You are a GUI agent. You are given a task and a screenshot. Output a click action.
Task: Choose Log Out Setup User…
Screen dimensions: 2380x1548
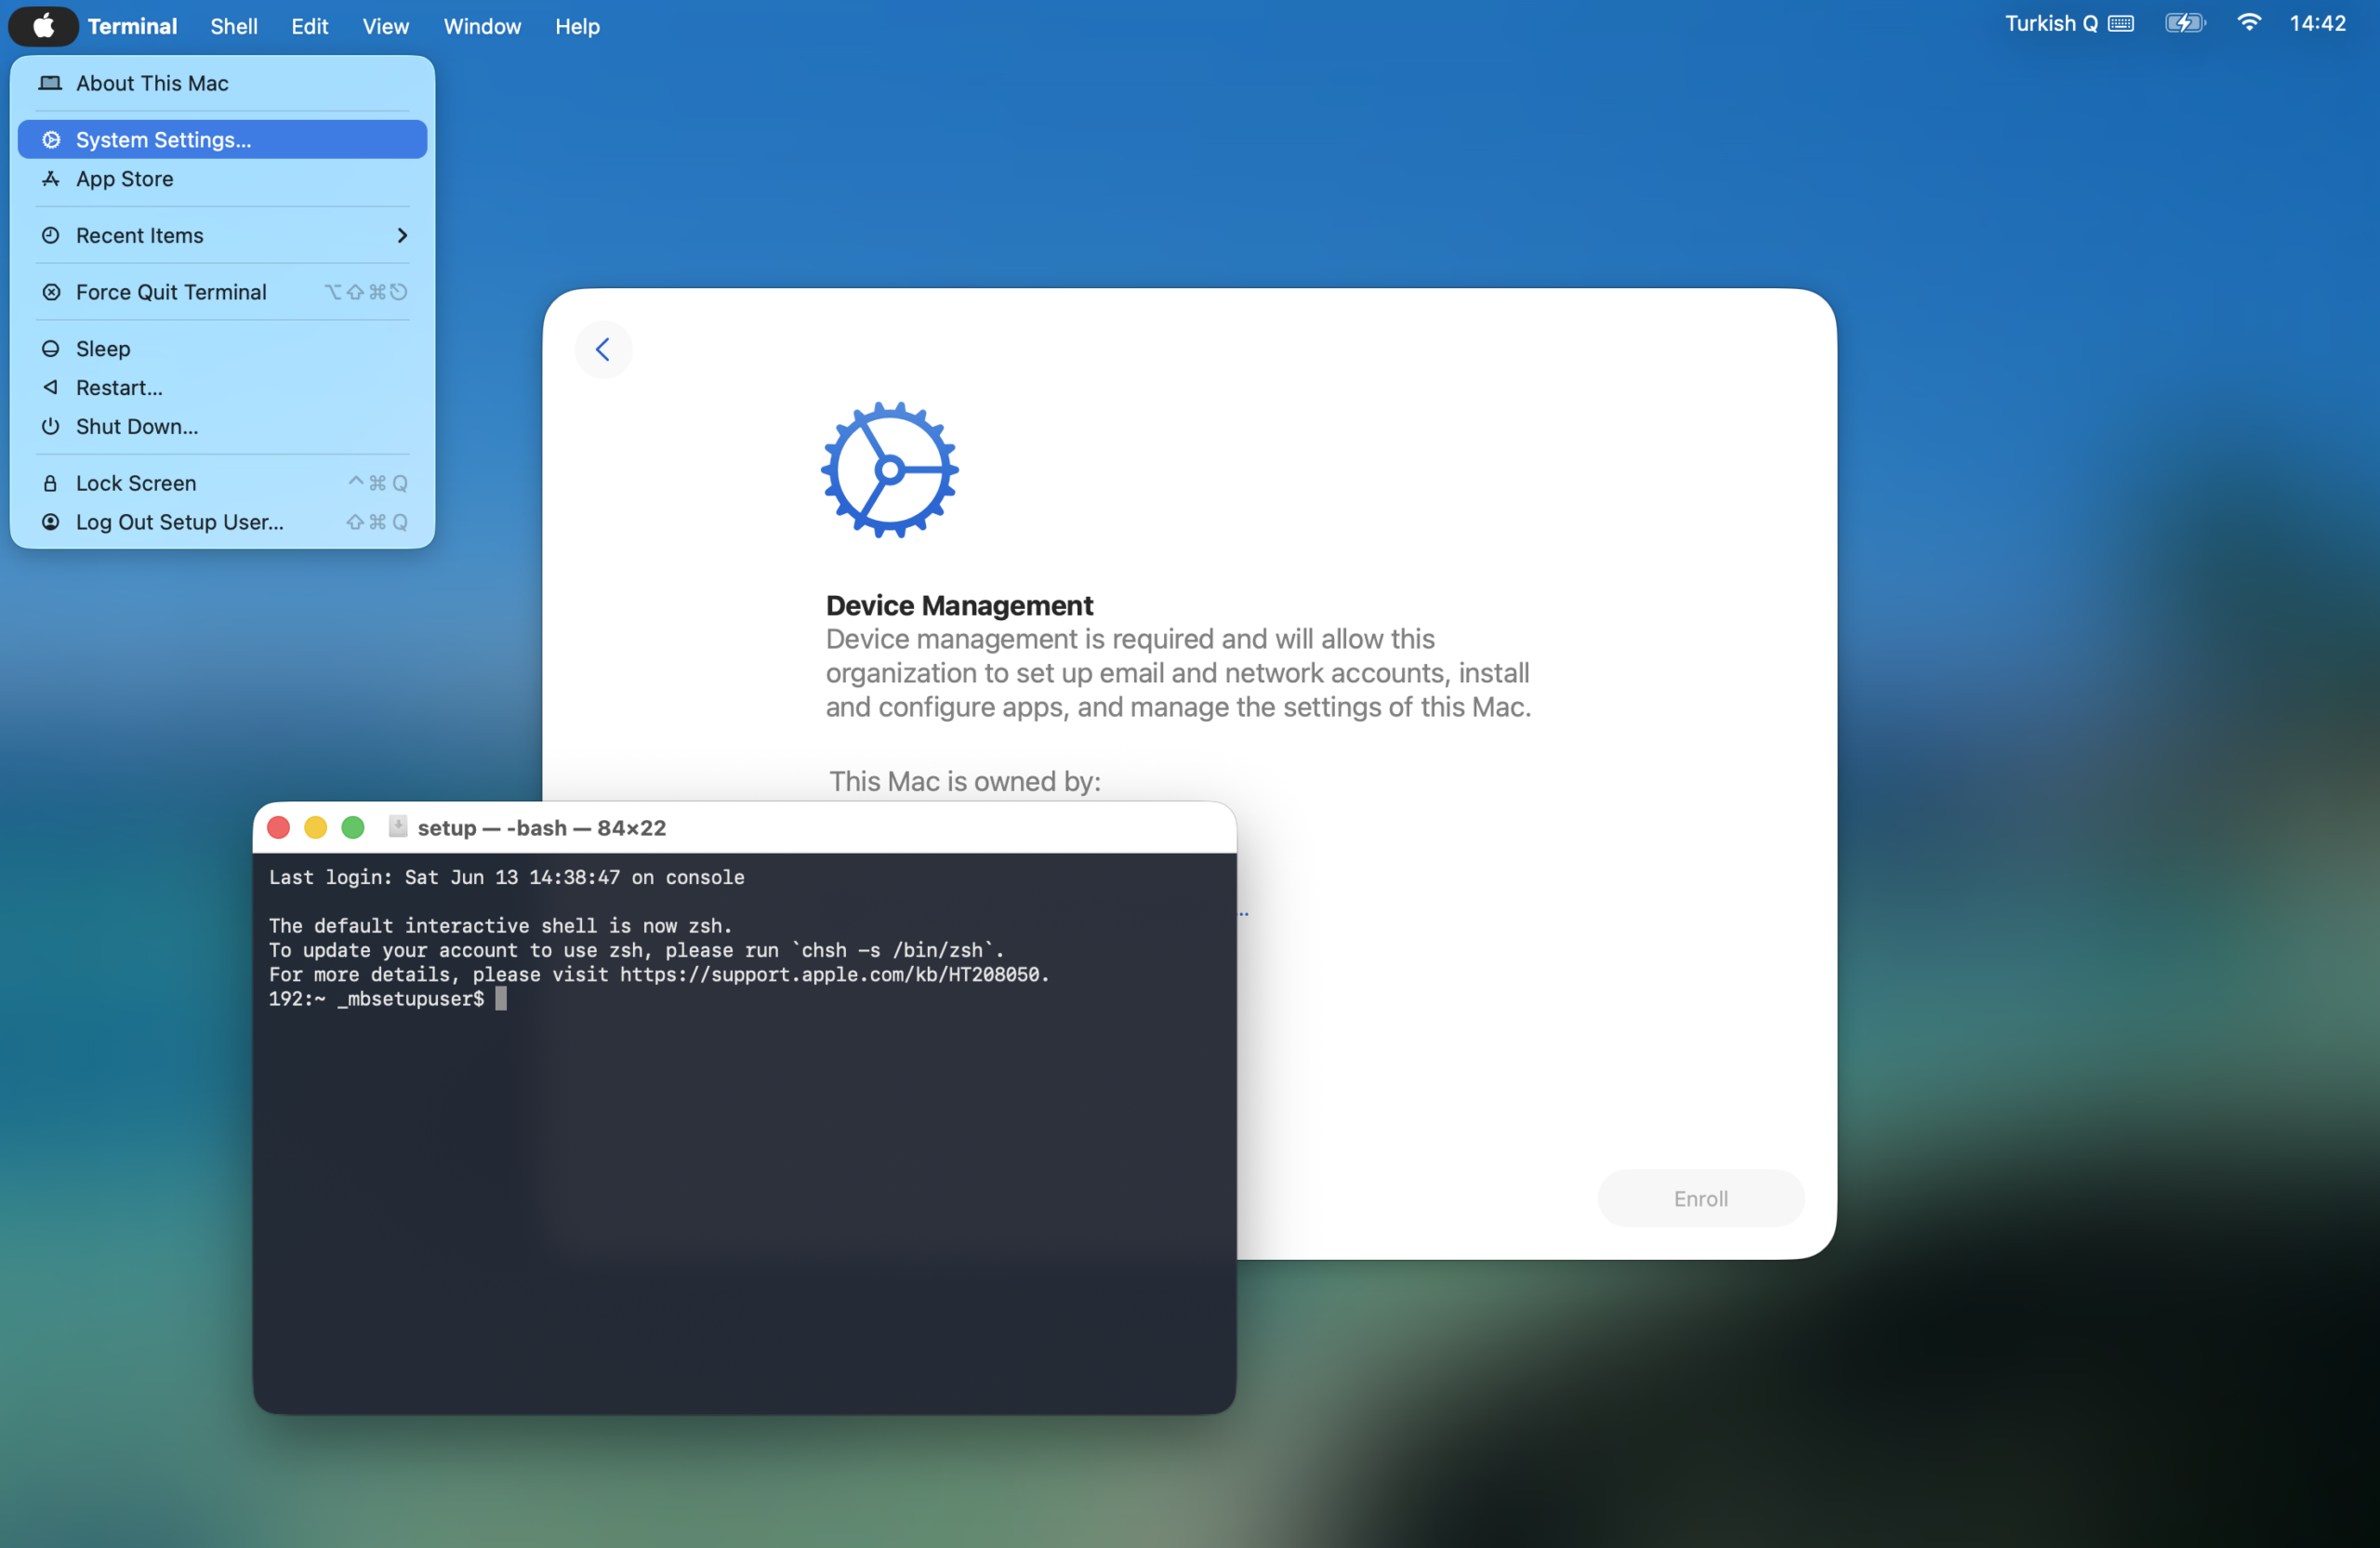tap(222, 523)
